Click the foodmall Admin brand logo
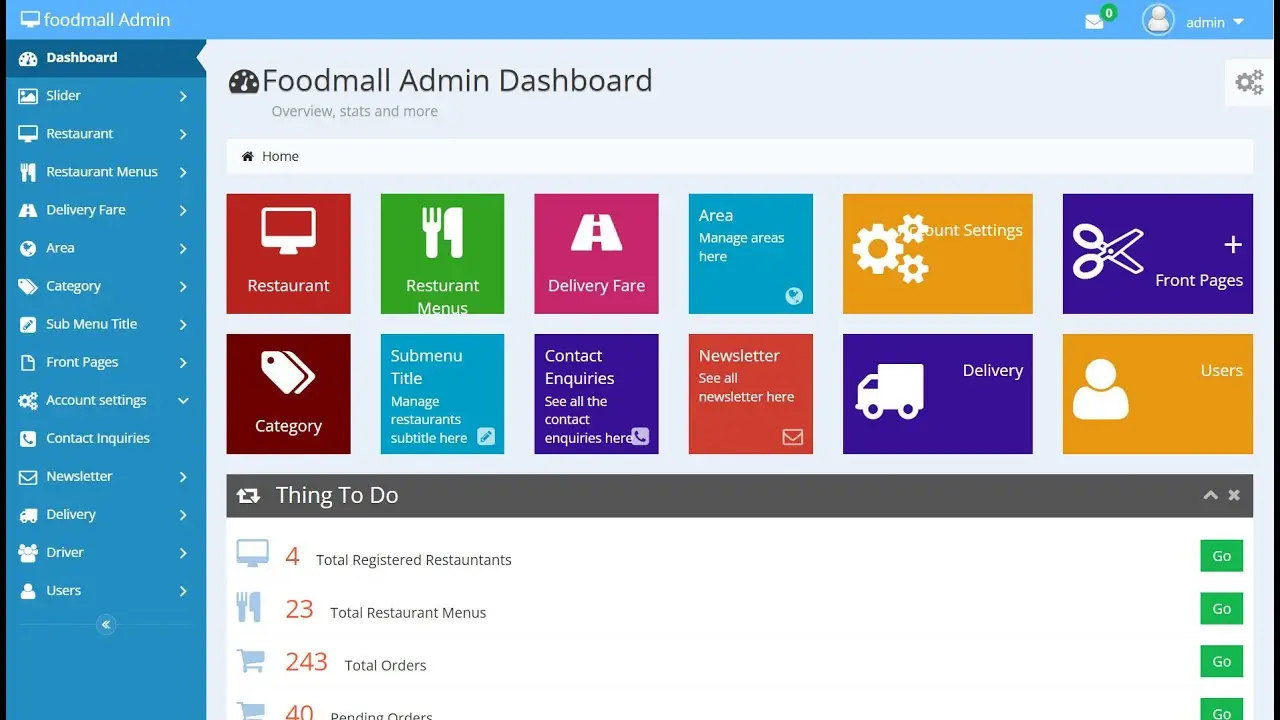The image size is (1280, 720). click(95, 19)
